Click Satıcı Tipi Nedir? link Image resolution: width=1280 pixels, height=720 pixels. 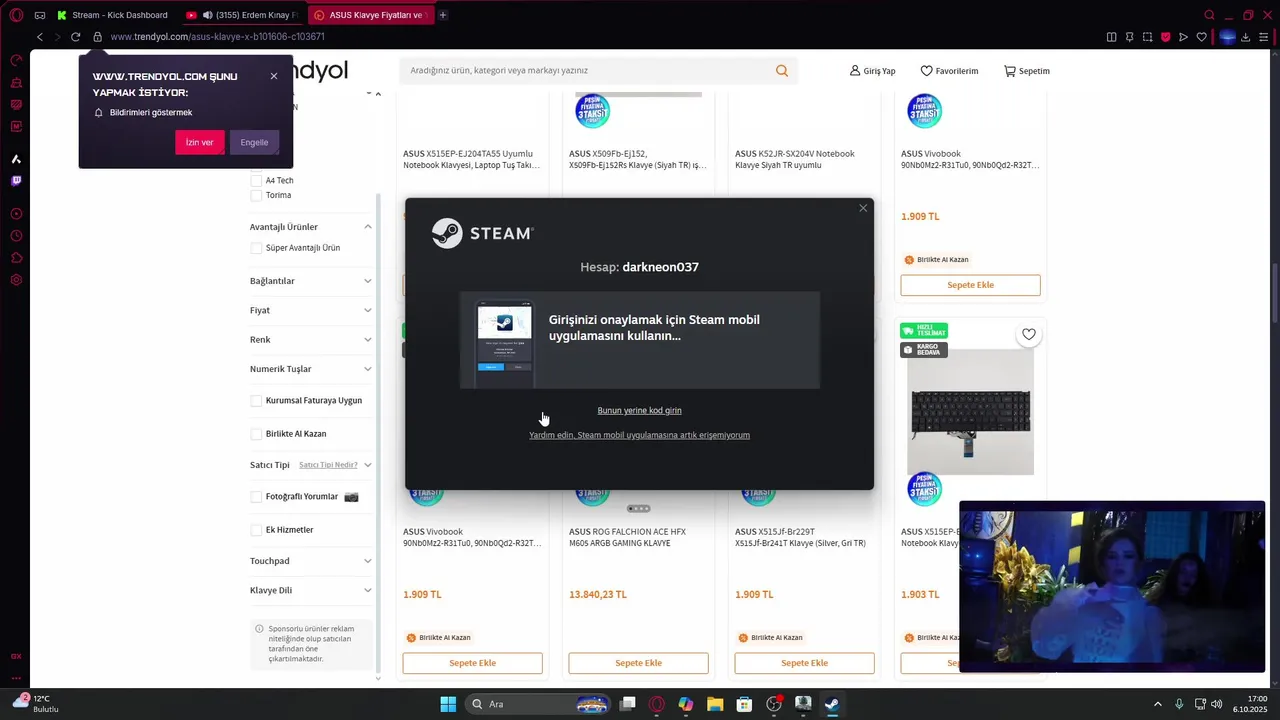[328, 465]
